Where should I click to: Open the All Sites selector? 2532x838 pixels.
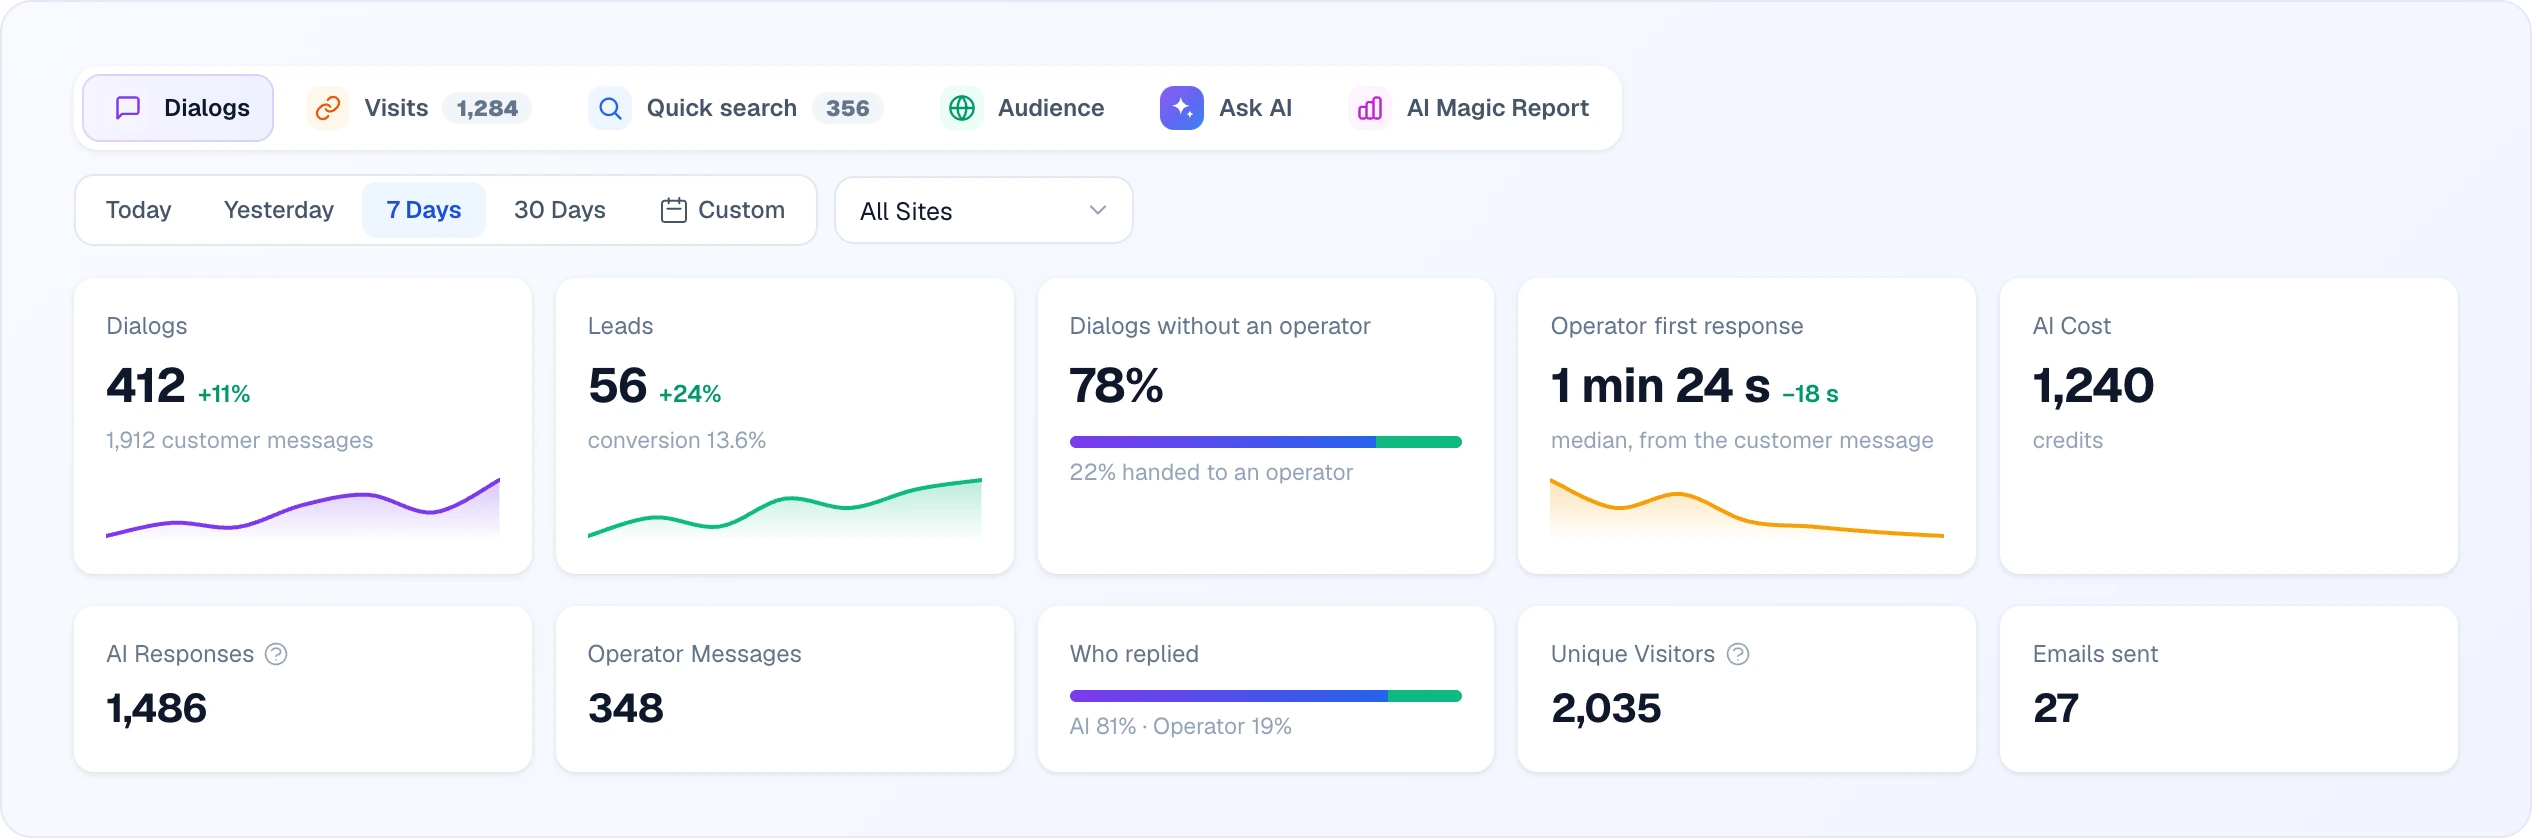(984, 210)
